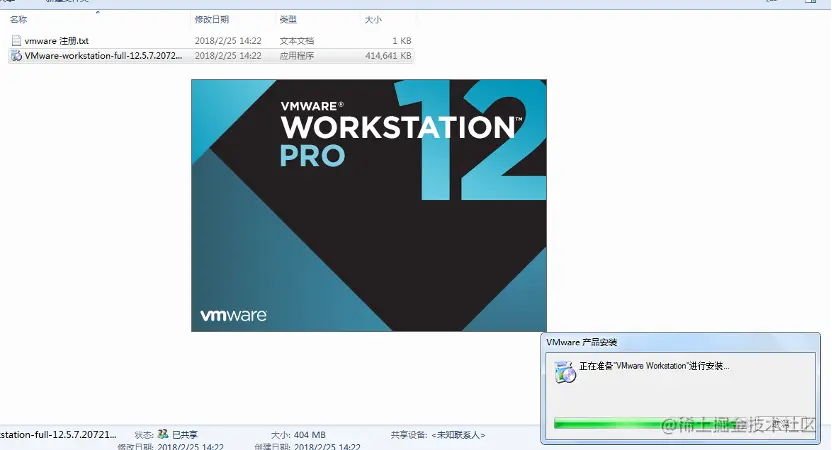Click the 未知联系人 shared device value
Screen dimensions: 832x450
(458, 435)
